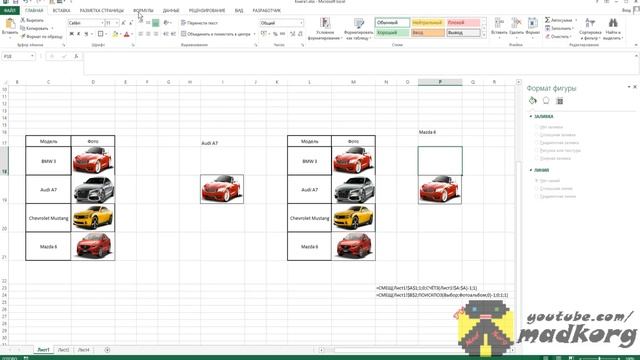This screenshot has width=640, height=360.
Task: Open Effects pentagon tab in Format Shape pane
Action: pos(546,100)
